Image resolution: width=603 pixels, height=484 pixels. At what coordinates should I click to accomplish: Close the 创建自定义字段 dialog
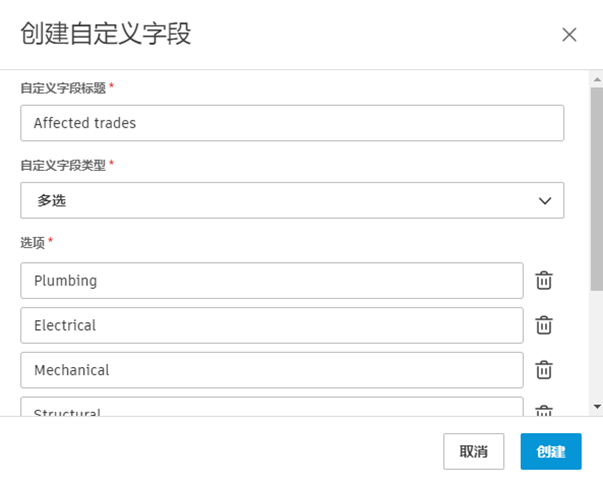pos(569,35)
